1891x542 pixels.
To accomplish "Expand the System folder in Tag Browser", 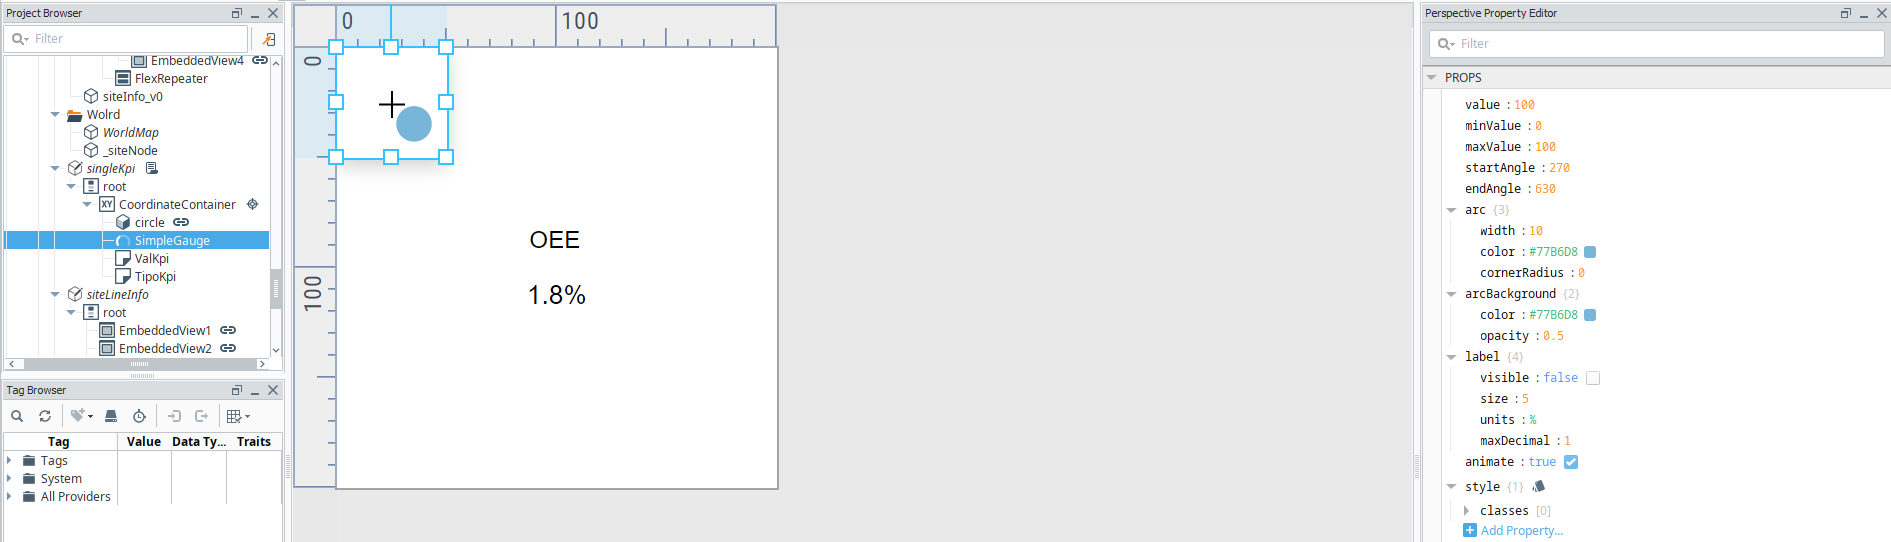I will [x=10, y=479].
